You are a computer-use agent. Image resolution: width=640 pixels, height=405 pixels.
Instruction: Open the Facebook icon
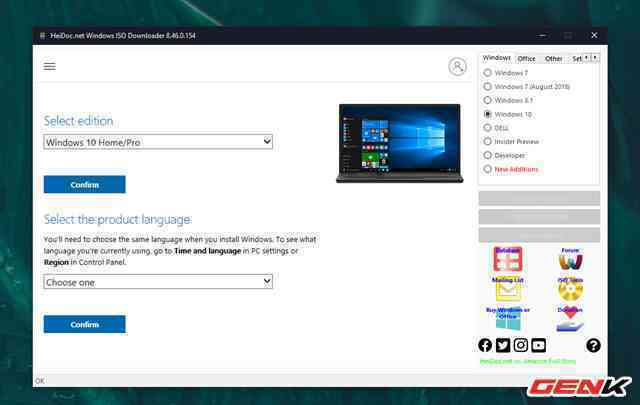(x=485, y=345)
